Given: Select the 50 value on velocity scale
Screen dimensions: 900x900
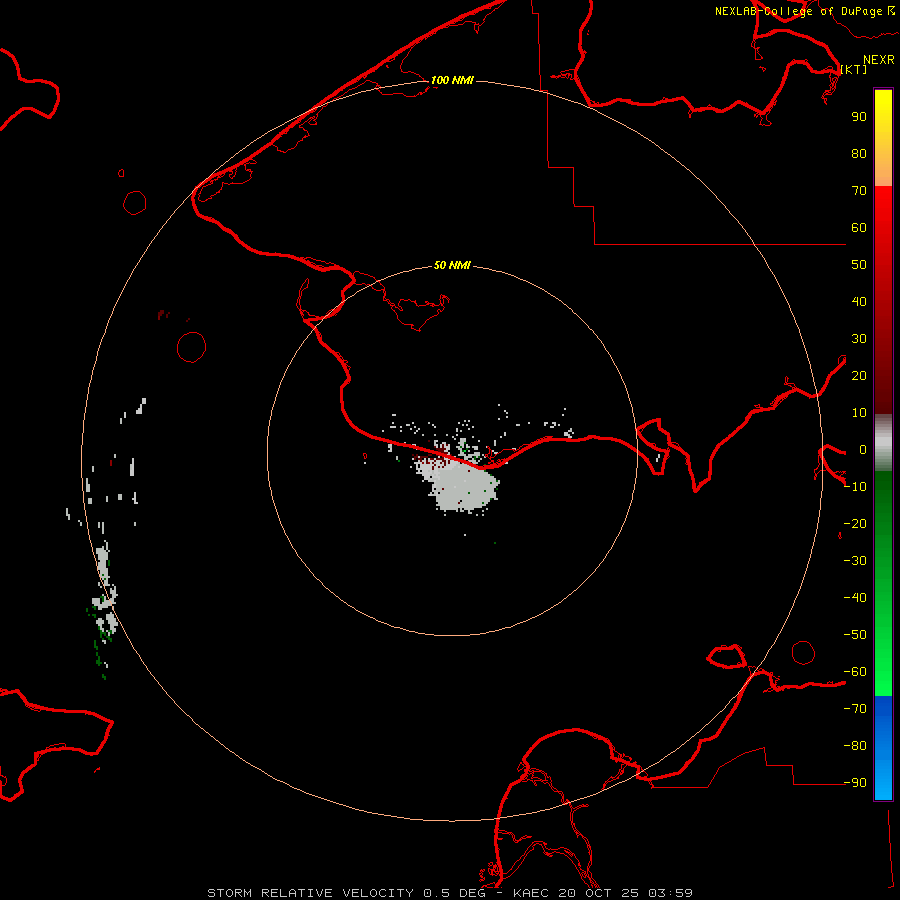Looking at the screenshot, I should coord(859,265).
